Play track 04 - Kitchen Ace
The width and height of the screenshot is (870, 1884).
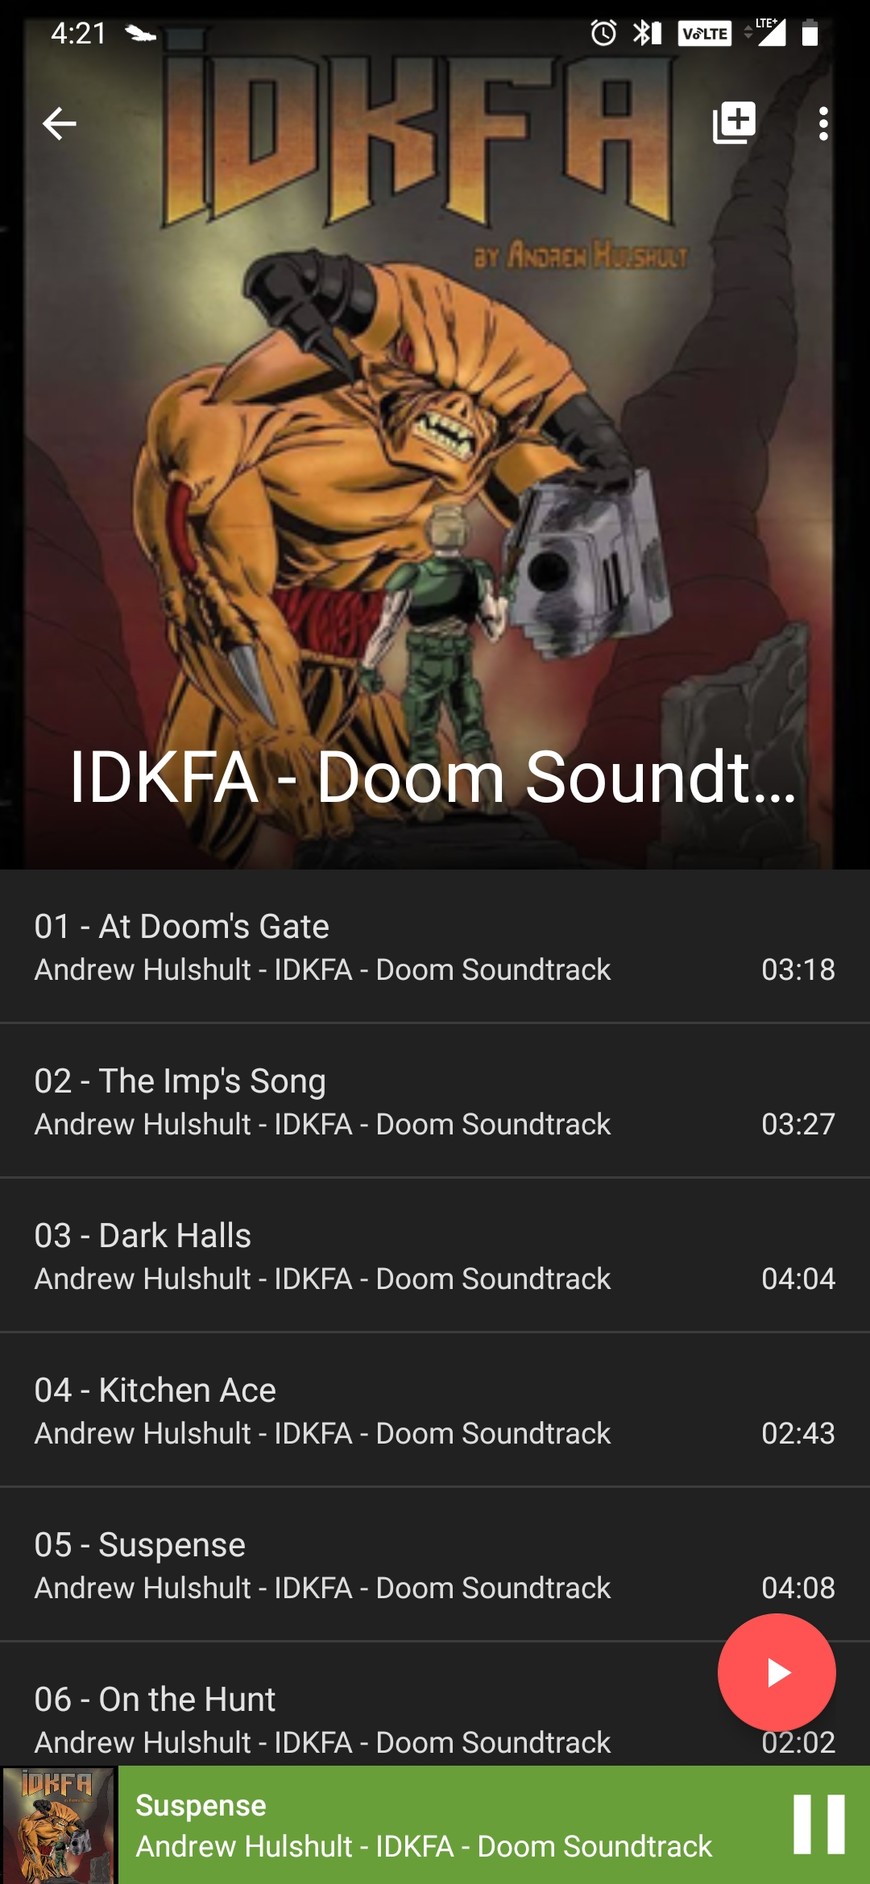[x=435, y=1410]
